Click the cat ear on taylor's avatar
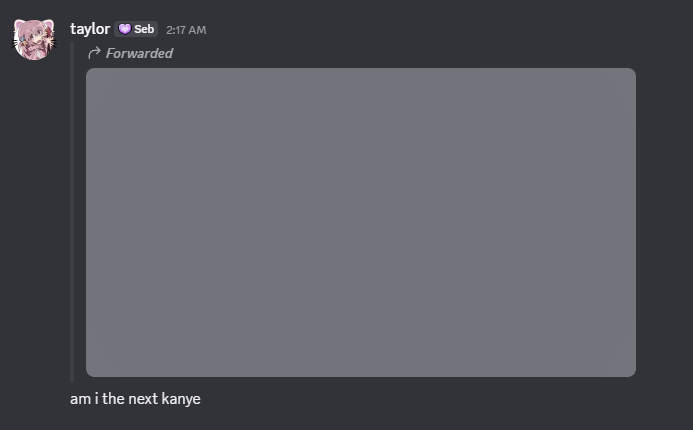Image resolution: width=693 pixels, height=430 pixels. click(x=21, y=25)
